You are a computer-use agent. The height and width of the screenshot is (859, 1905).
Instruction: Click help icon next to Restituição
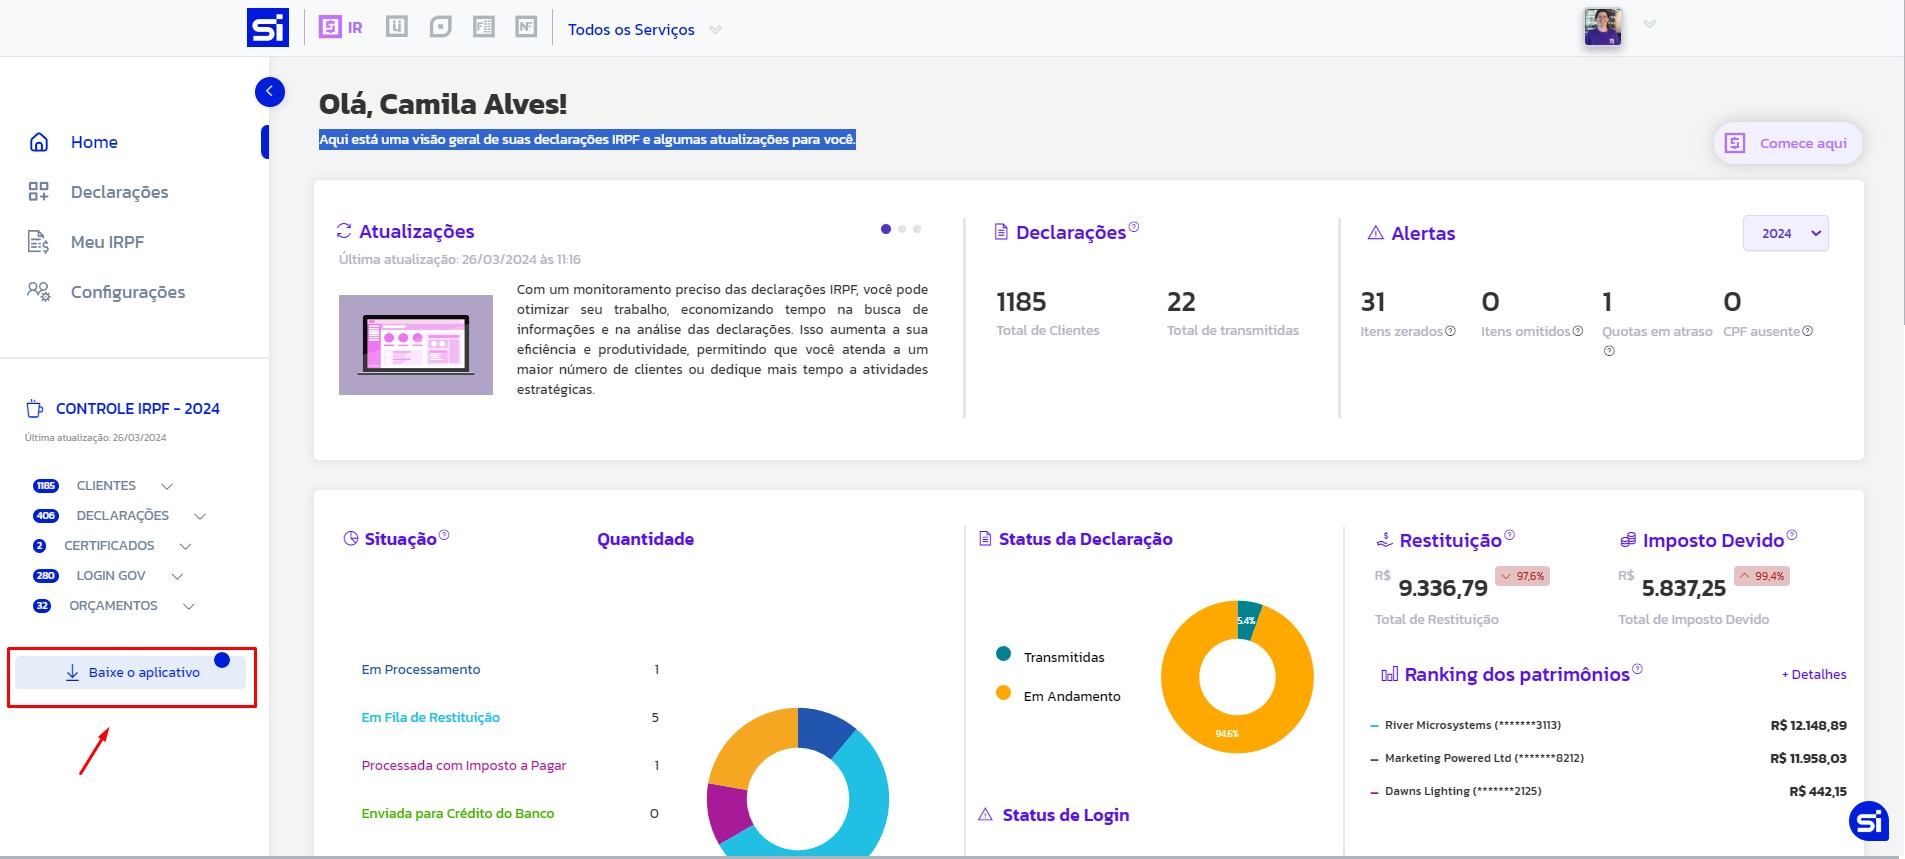pos(1510,535)
